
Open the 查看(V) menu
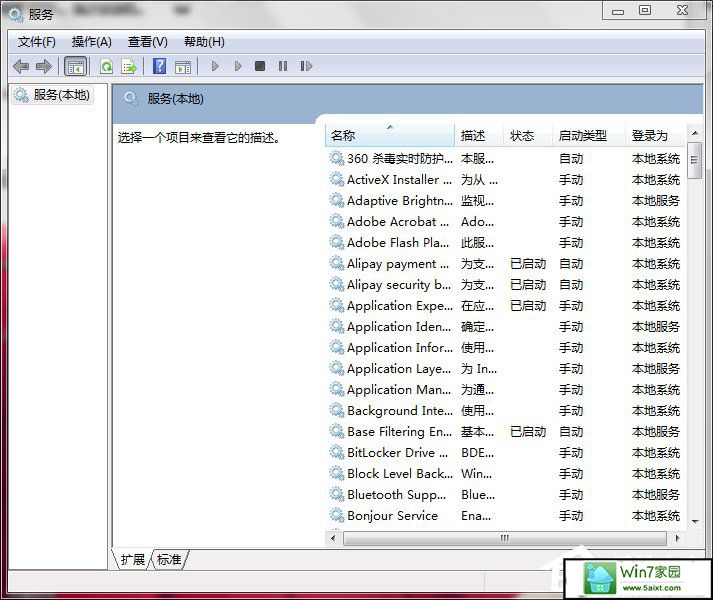(147, 42)
